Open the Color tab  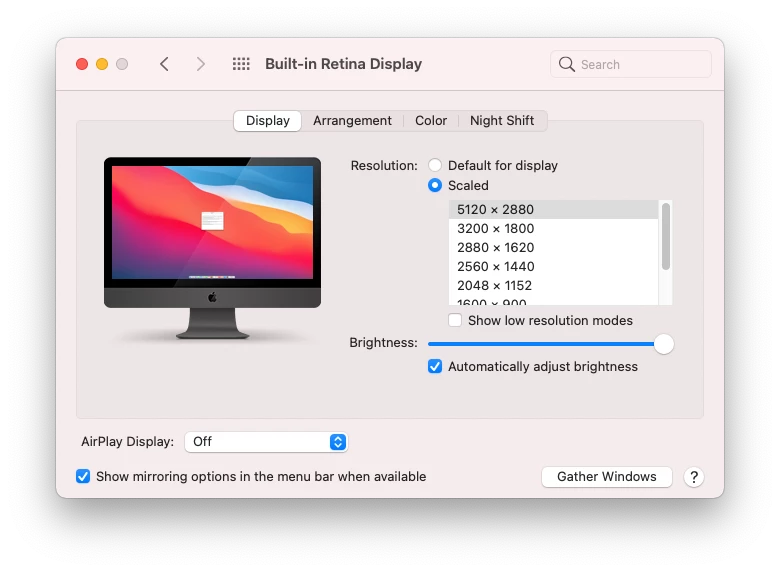coord(431,121)
